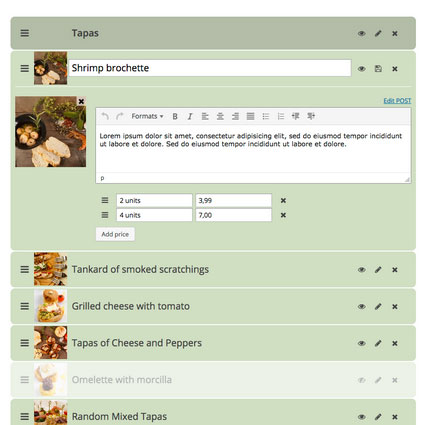Edit Grilled cheese with tomato pencil icon
This screenshot has width=425, height=425.
tap(378, 306)
